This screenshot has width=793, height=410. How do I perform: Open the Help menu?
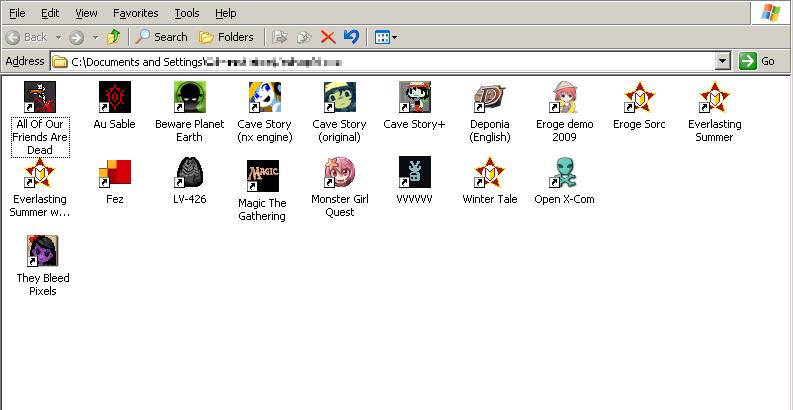(x=226, y=13)
